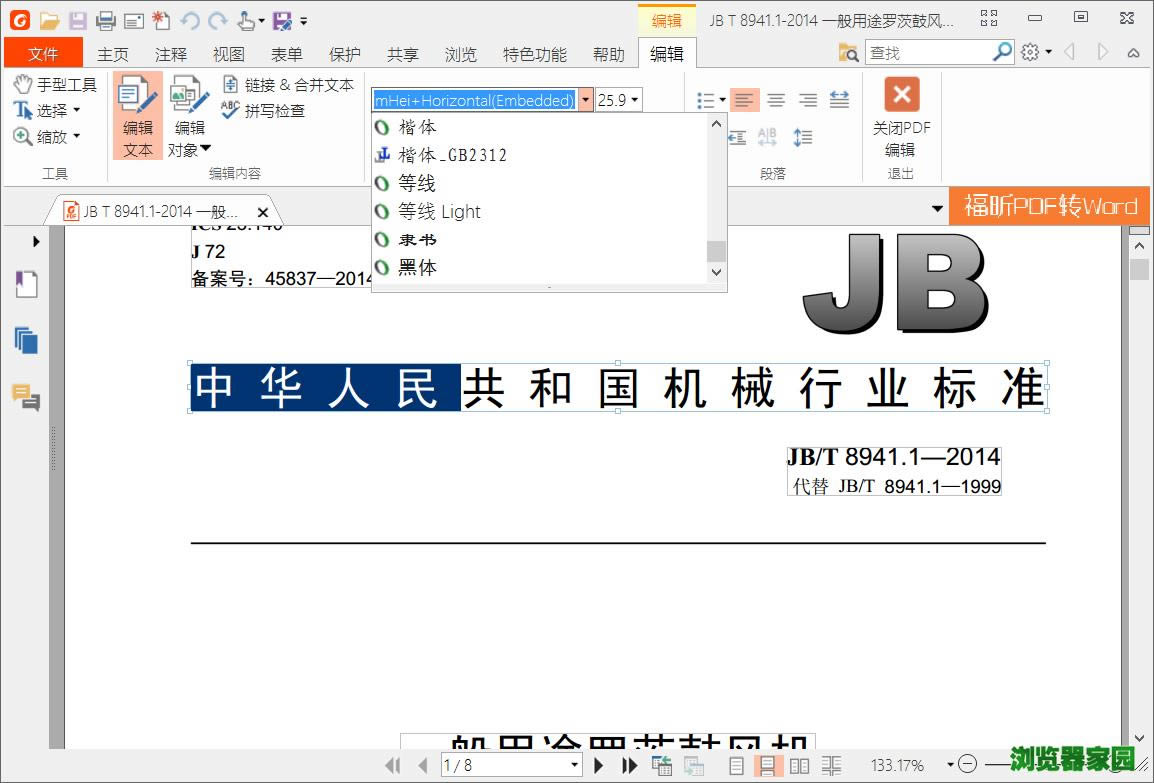Click the email envelope icon
1154x783 pixels.
[x=134, y=21]
